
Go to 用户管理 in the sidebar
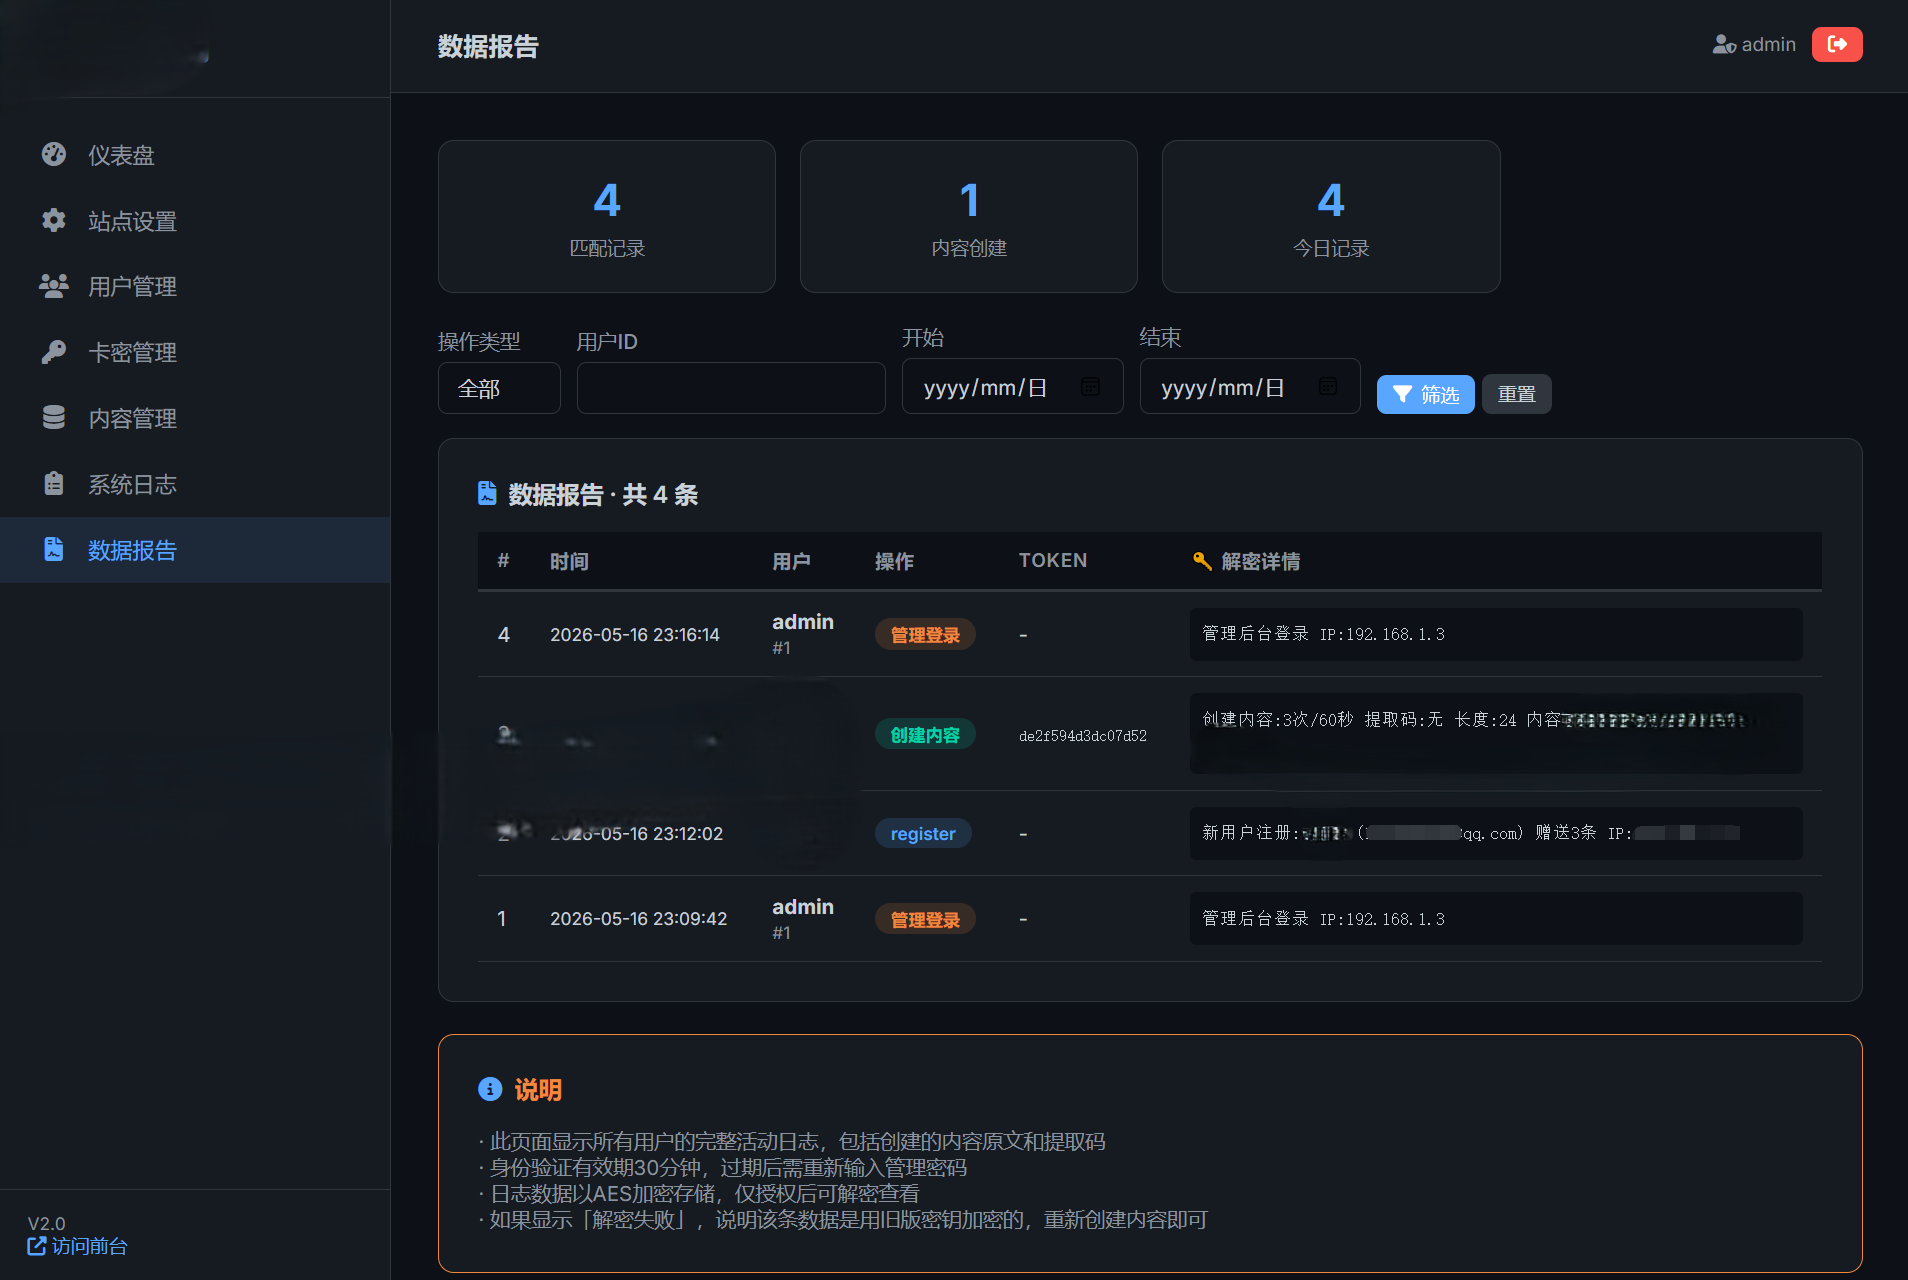[195, 287]
